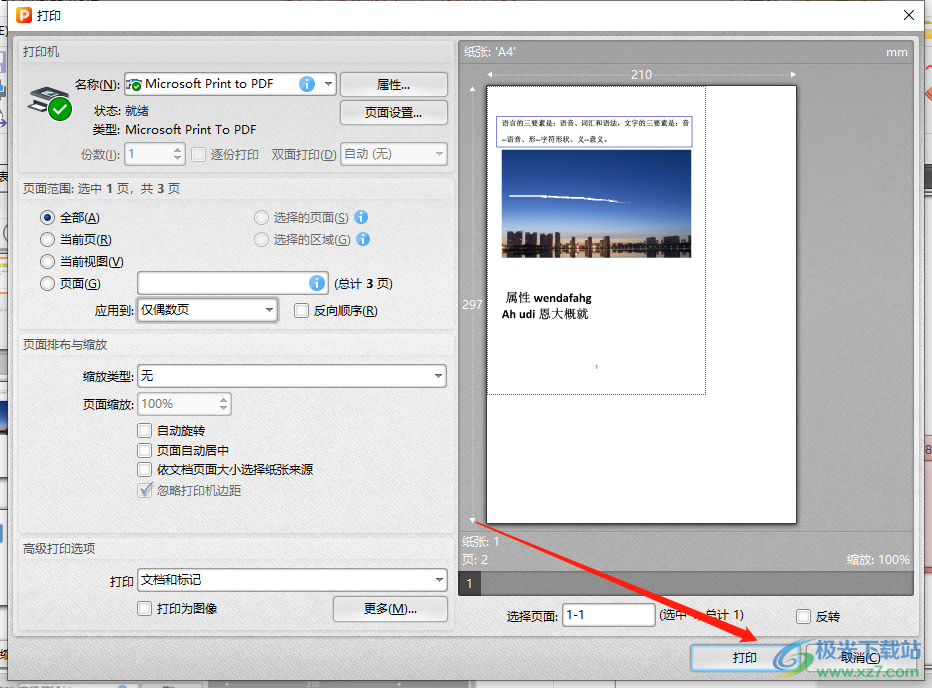
Task: Select the 当前页(R) radio button
Action: click(x=48, y=240)
